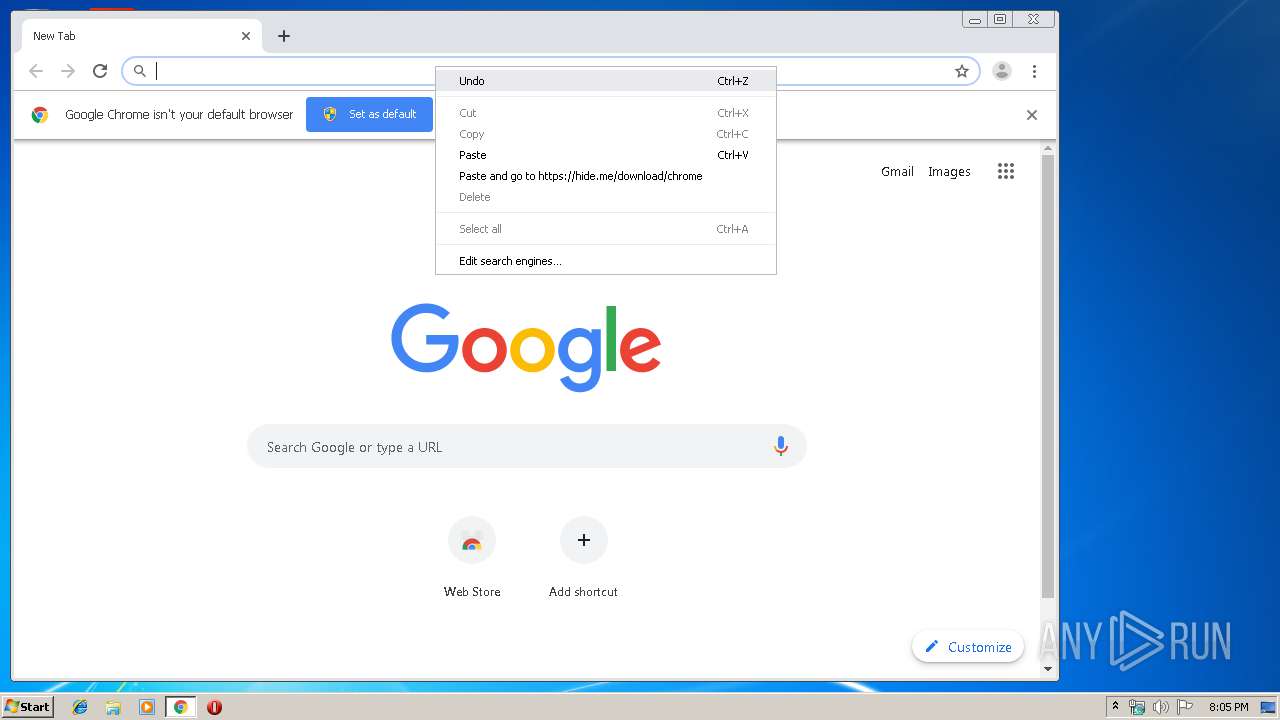The height and width of the screenshot is (720, 1280).
Task: Click the page scrollbar up arrow
Action: [1048, 149]
